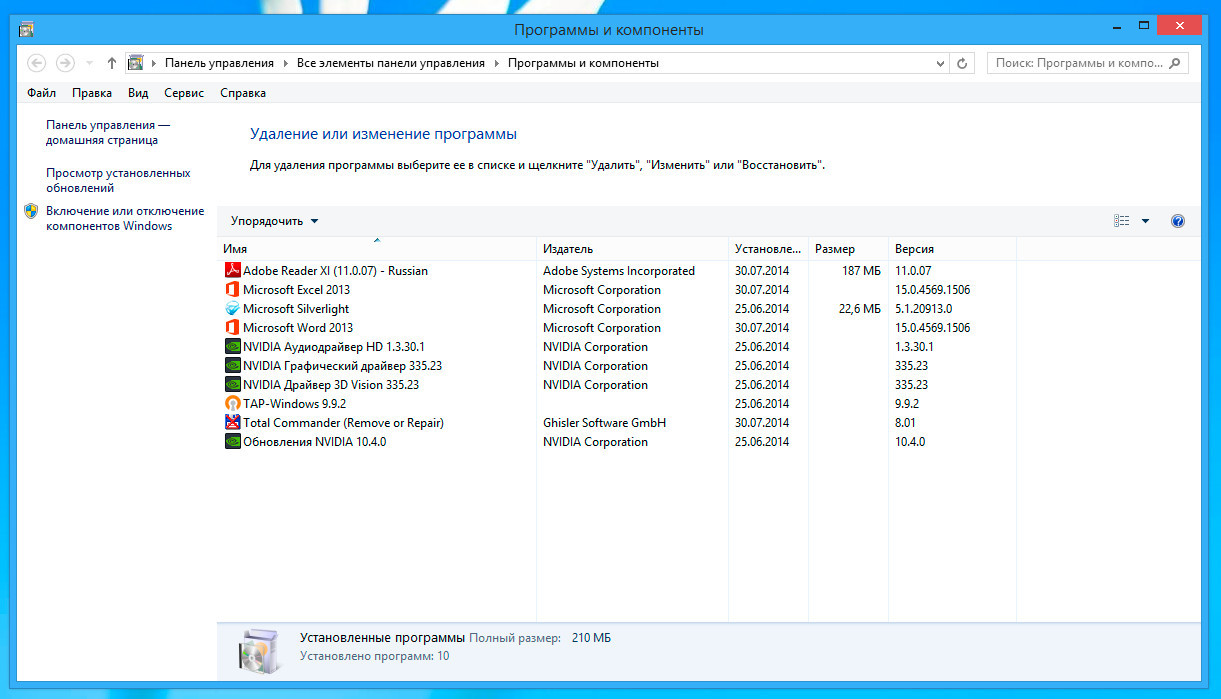The image size is (1221, 699).
Task: Click the refresh button beside address bar
Action: click(962, 63)
